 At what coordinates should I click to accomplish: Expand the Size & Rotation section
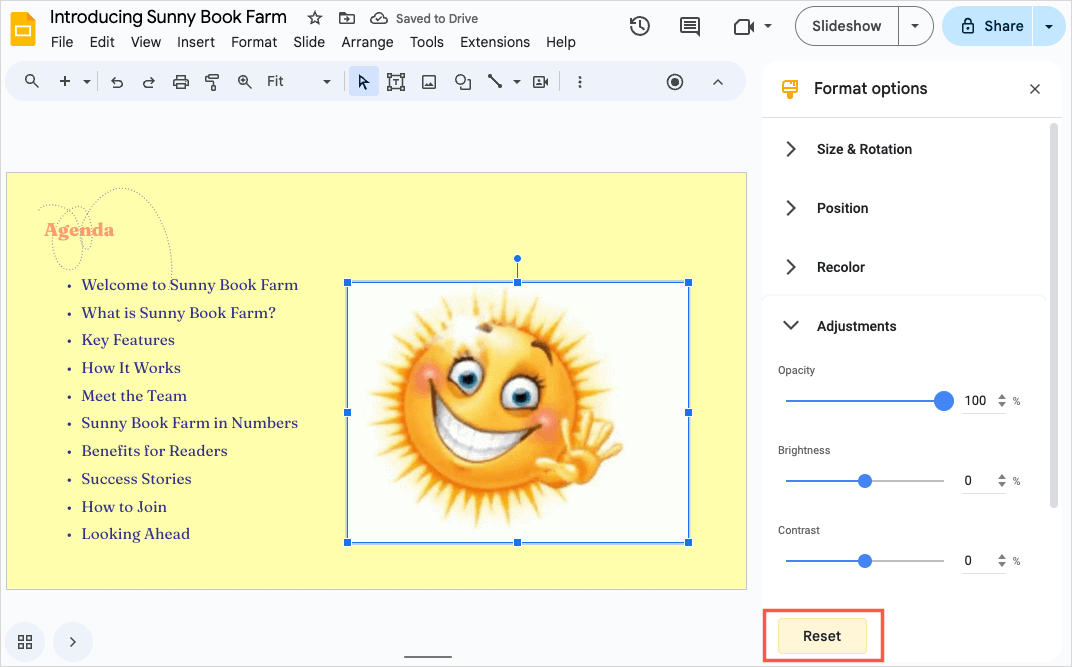click(x=864, y=149)
